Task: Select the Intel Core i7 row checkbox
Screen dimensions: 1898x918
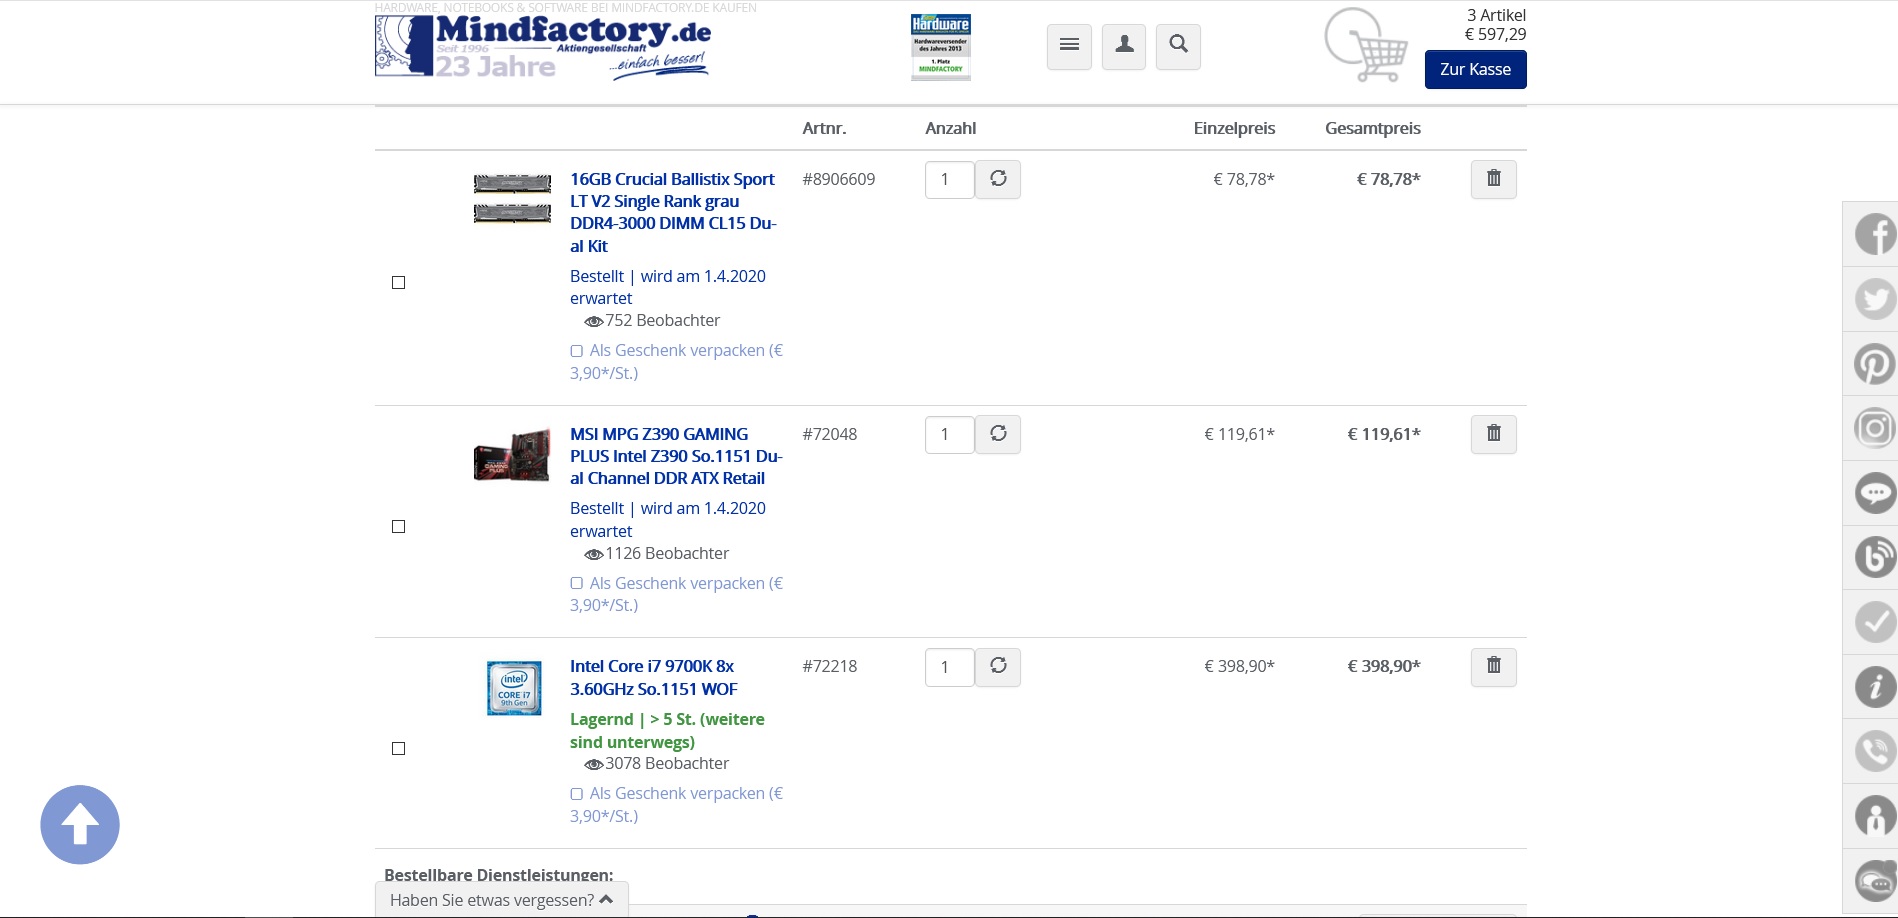Action: coord(398,748)
